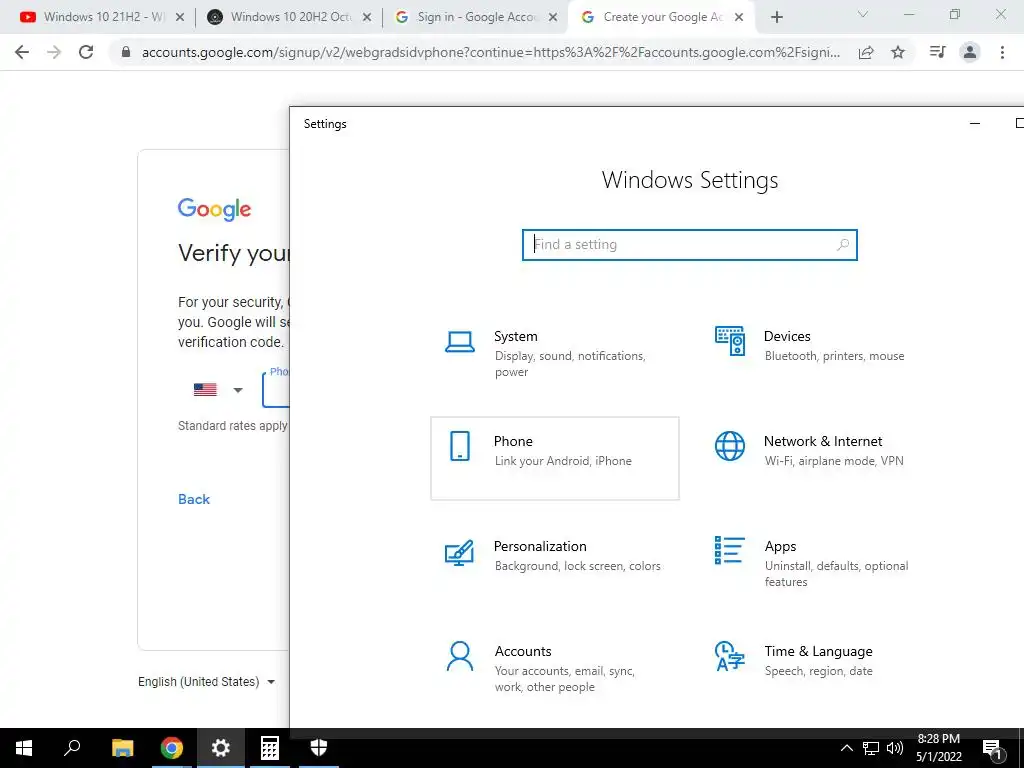
Task: Open the Action Center notifications icon
Action: point(993,749)
